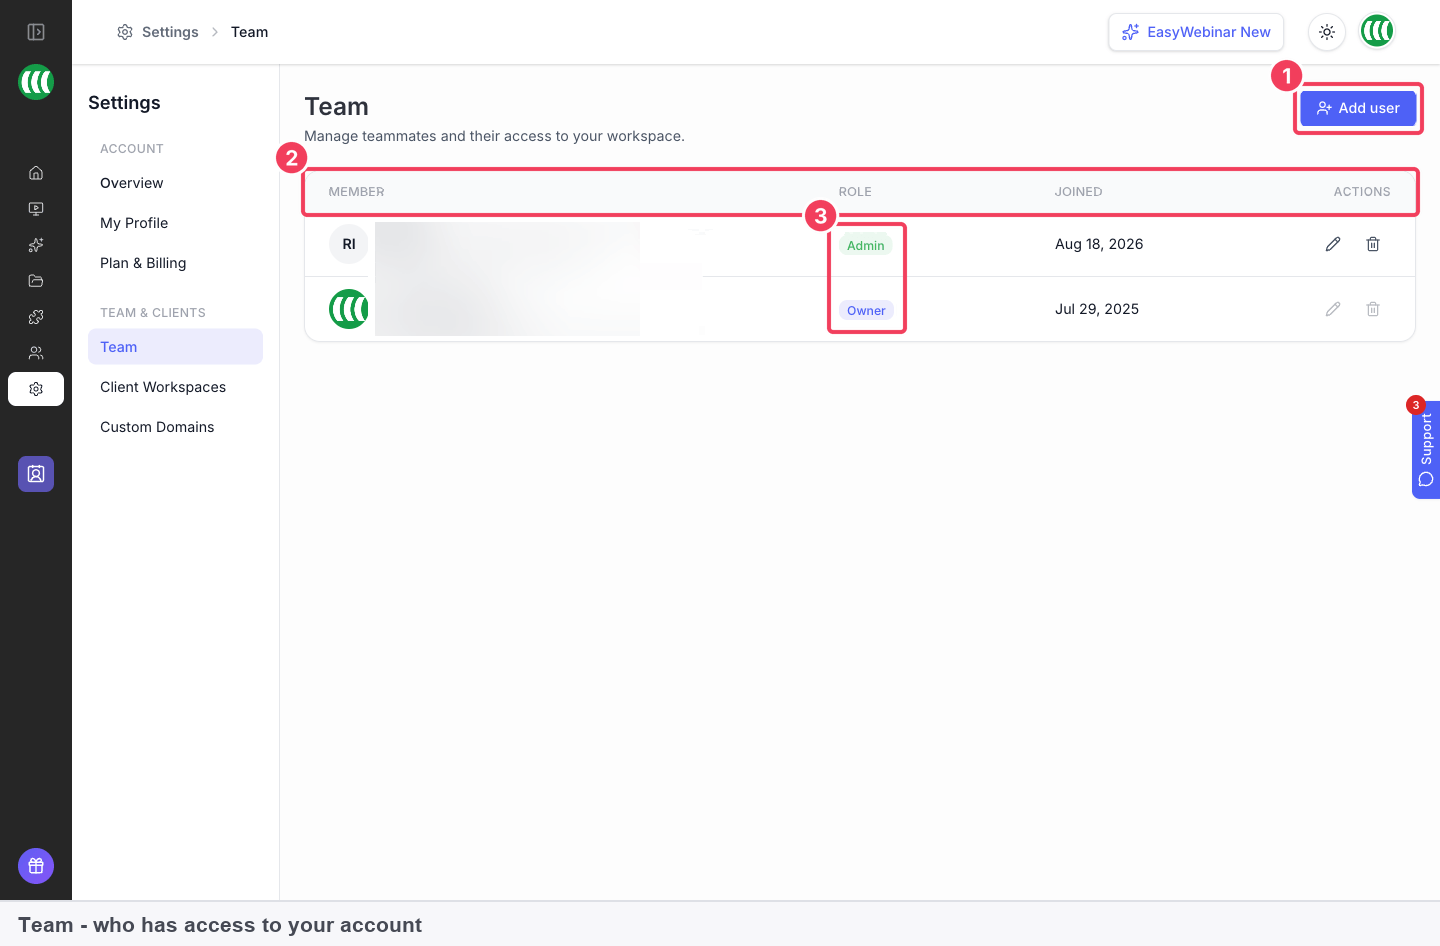This screenshot has width=1440, height=946.
Task: Click the edit pencil in Owner row
Action: (1333, 309)
